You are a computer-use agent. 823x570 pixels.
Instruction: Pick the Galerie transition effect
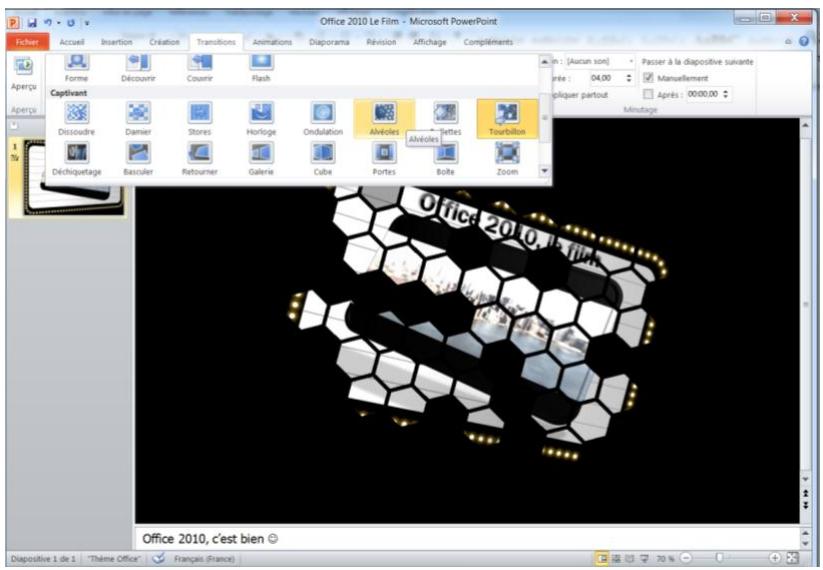pos(261,159)
